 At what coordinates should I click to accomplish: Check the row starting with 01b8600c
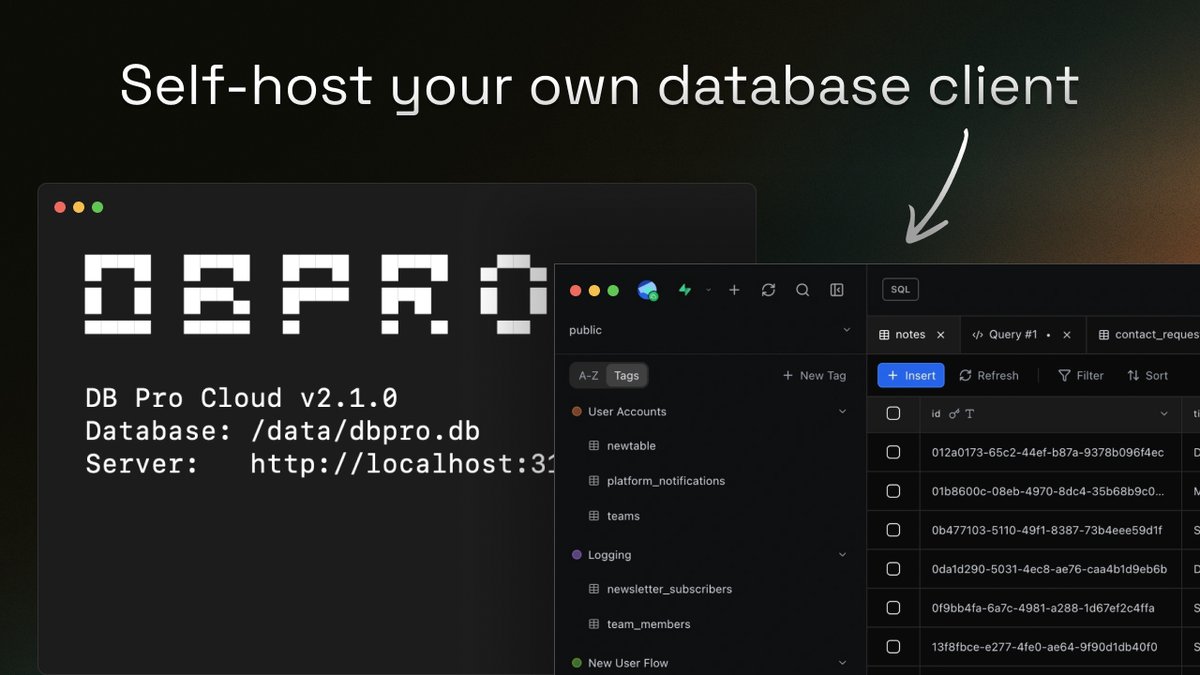(894, 491)
